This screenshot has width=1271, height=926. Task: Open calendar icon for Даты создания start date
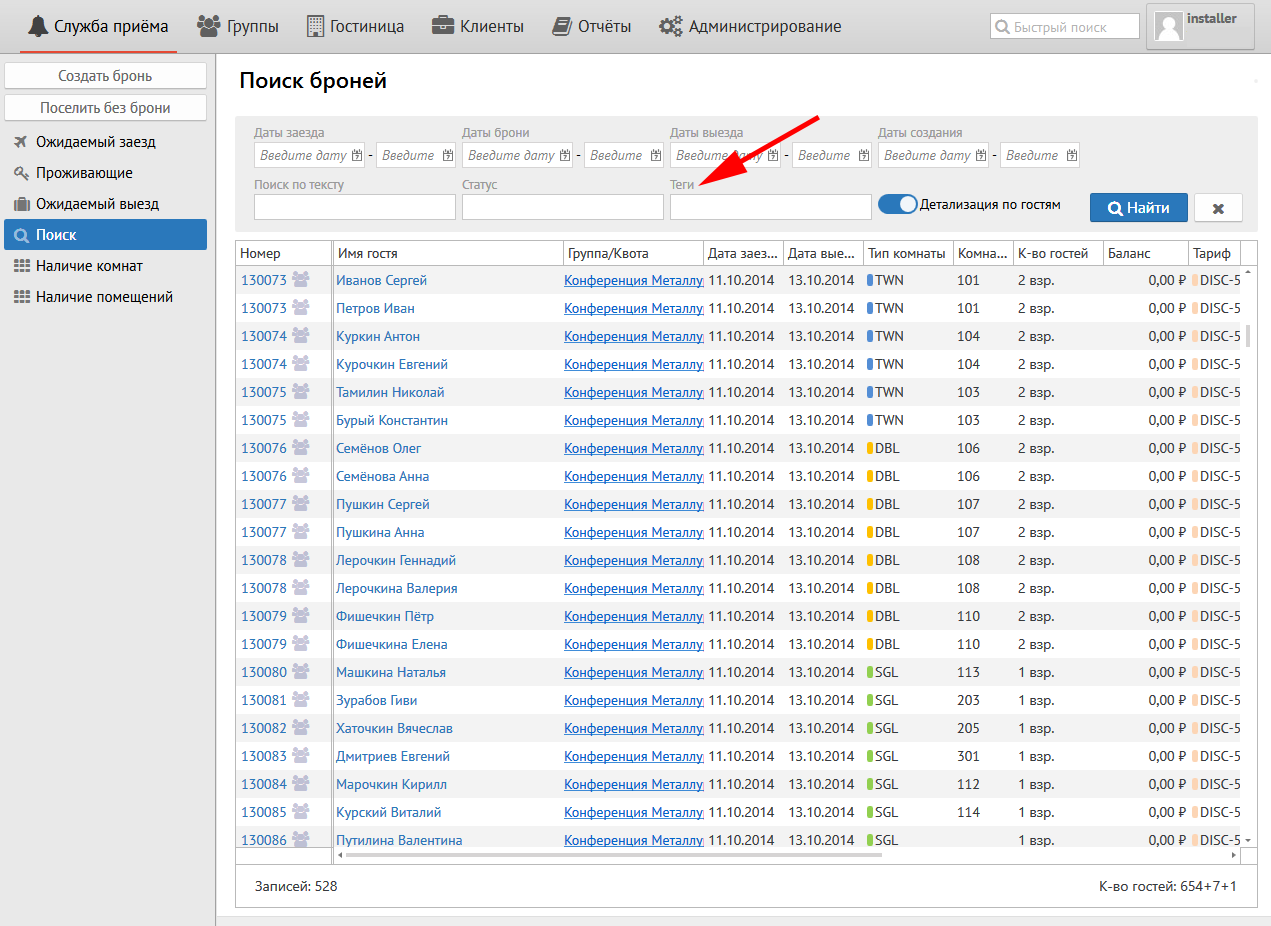981,156
